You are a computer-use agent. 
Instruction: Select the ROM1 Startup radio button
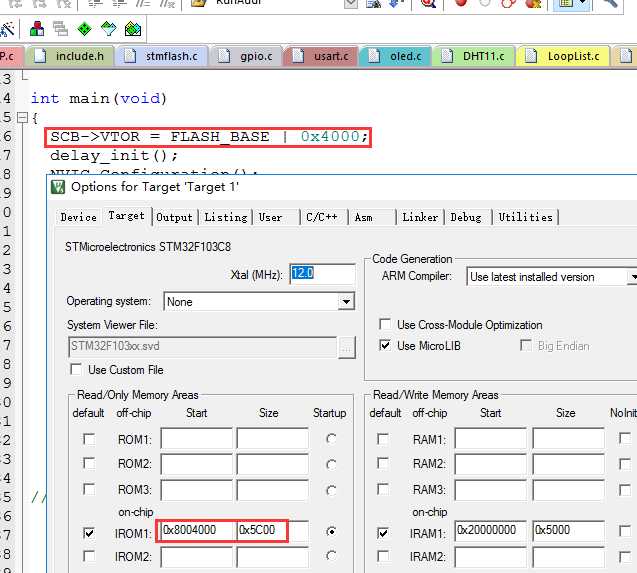tap(331, 439)
